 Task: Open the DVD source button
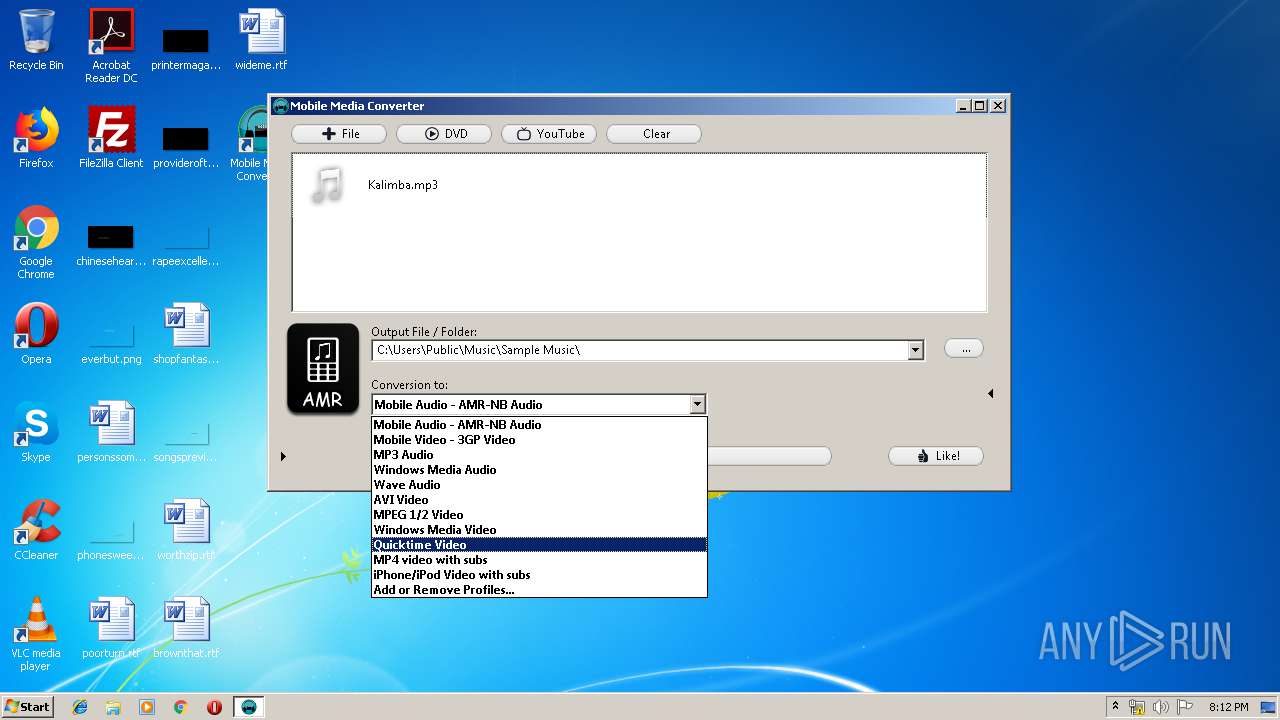[444, 134]
